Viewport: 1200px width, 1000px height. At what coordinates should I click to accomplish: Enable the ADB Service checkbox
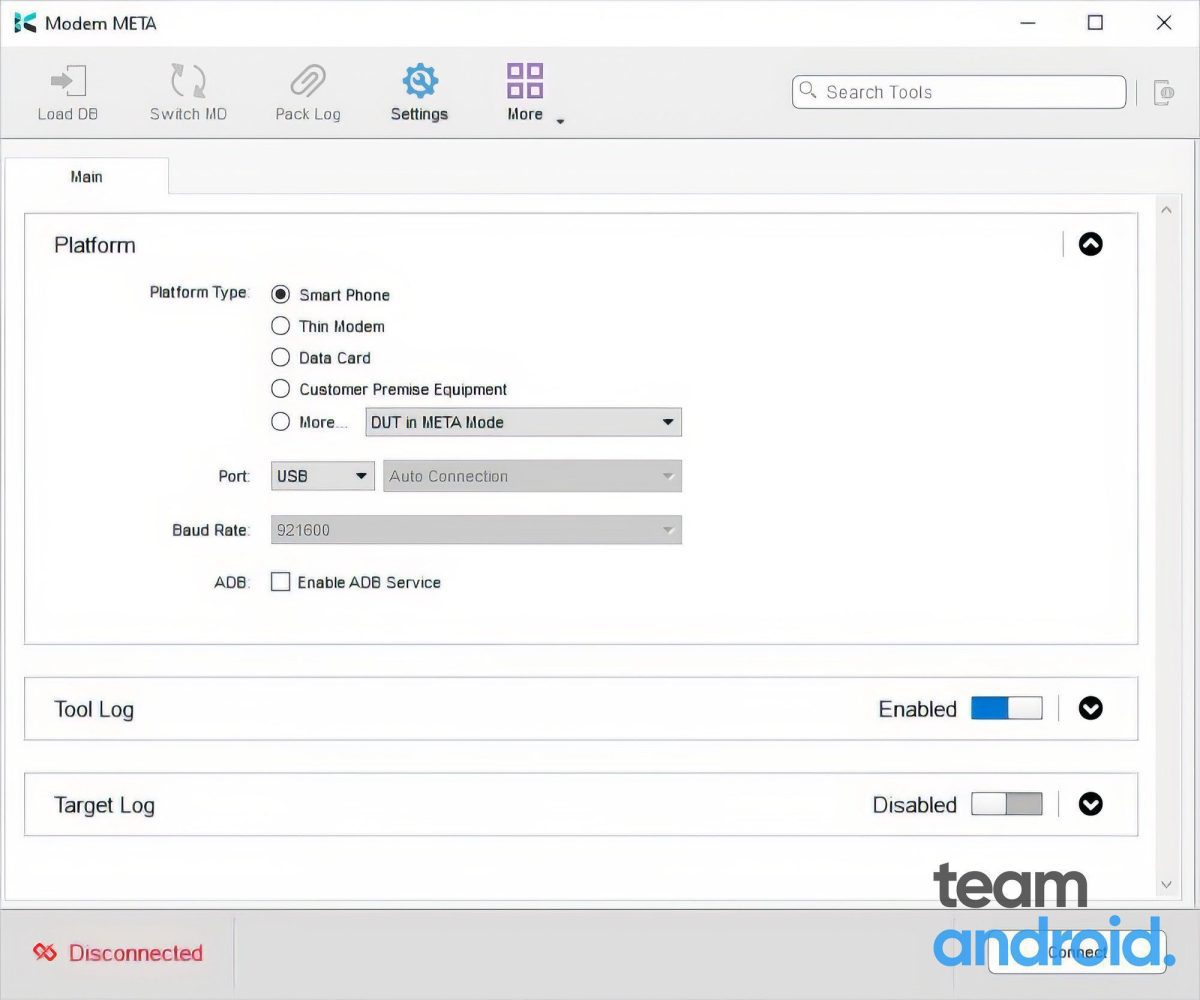click(280, 581)
